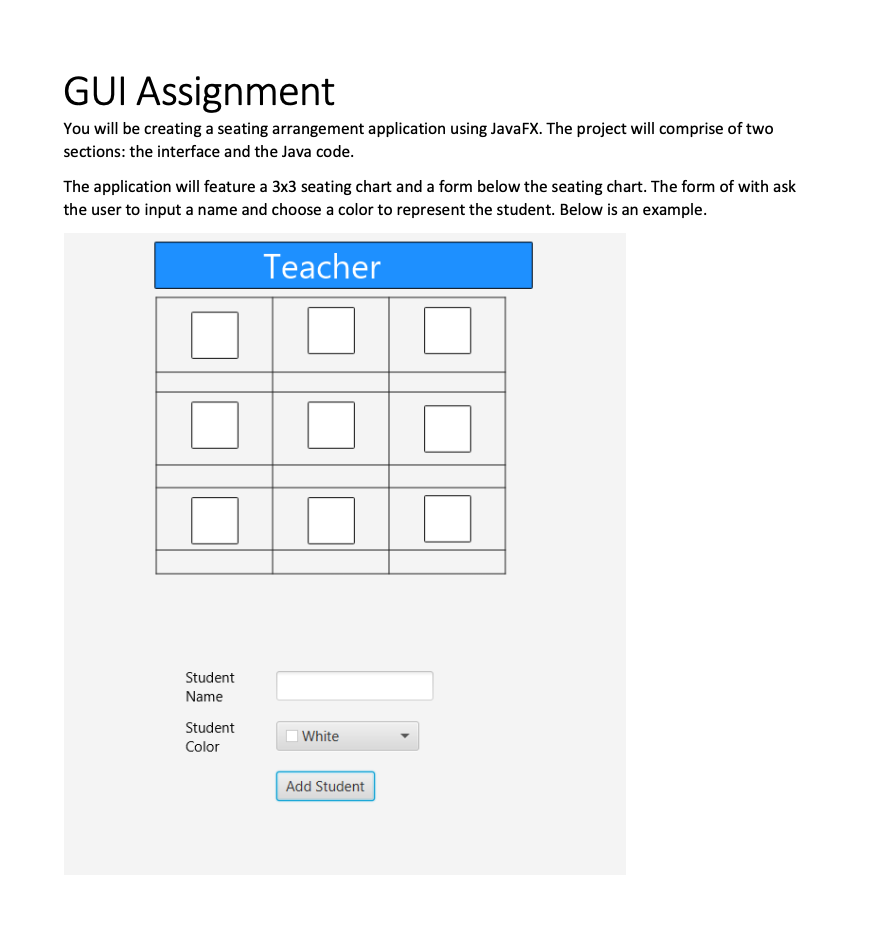Select the blue Teacher header bar
The image size is (880, 942).
(343, 265)
